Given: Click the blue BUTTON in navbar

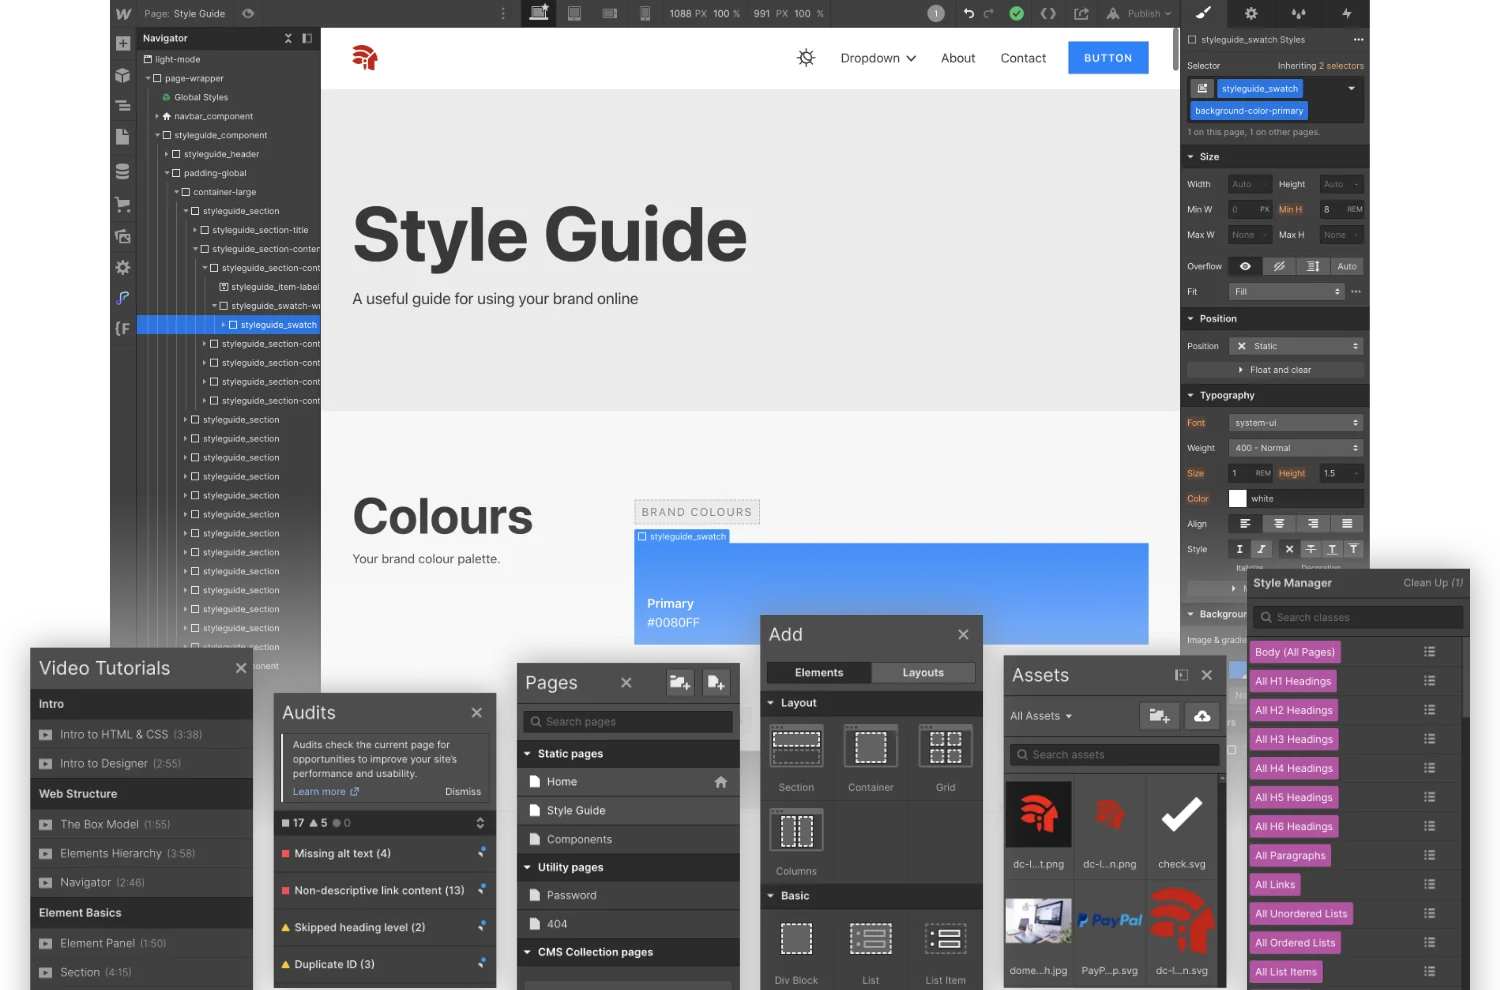Looking at the screenshot, I should coord(1108,58).
